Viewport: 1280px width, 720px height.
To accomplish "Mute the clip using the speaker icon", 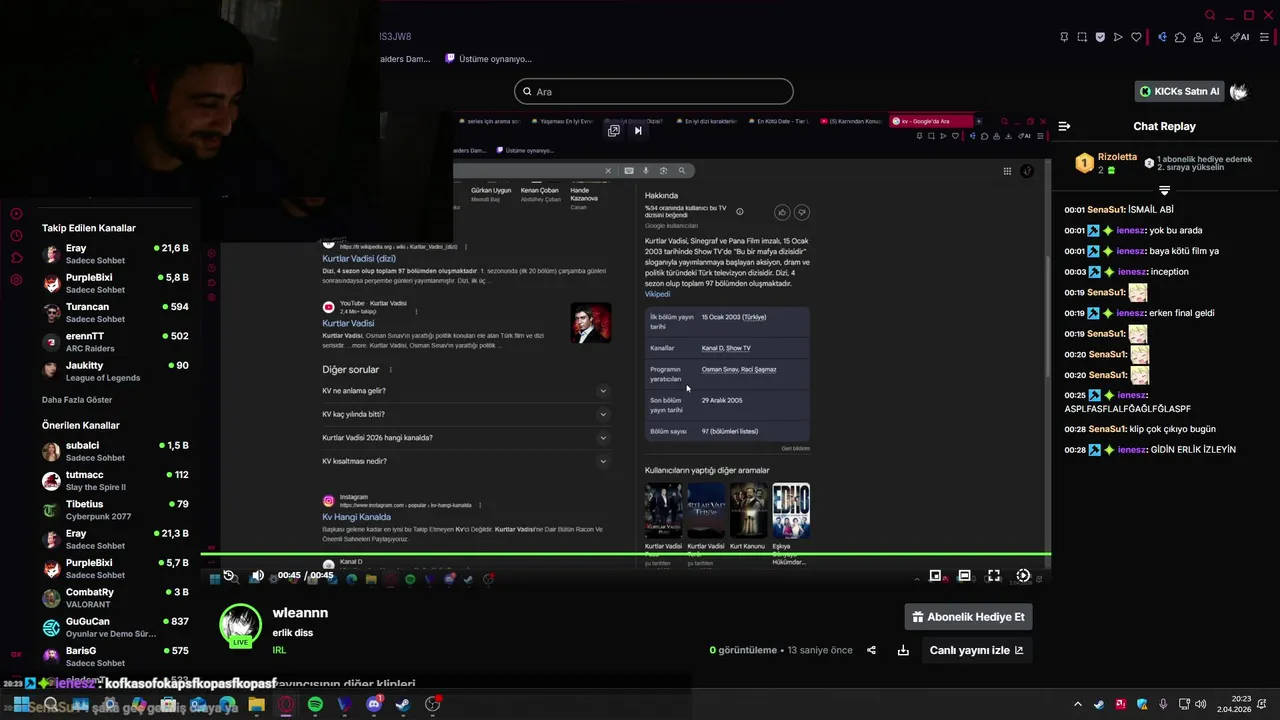I will click(x=257, y=575).
